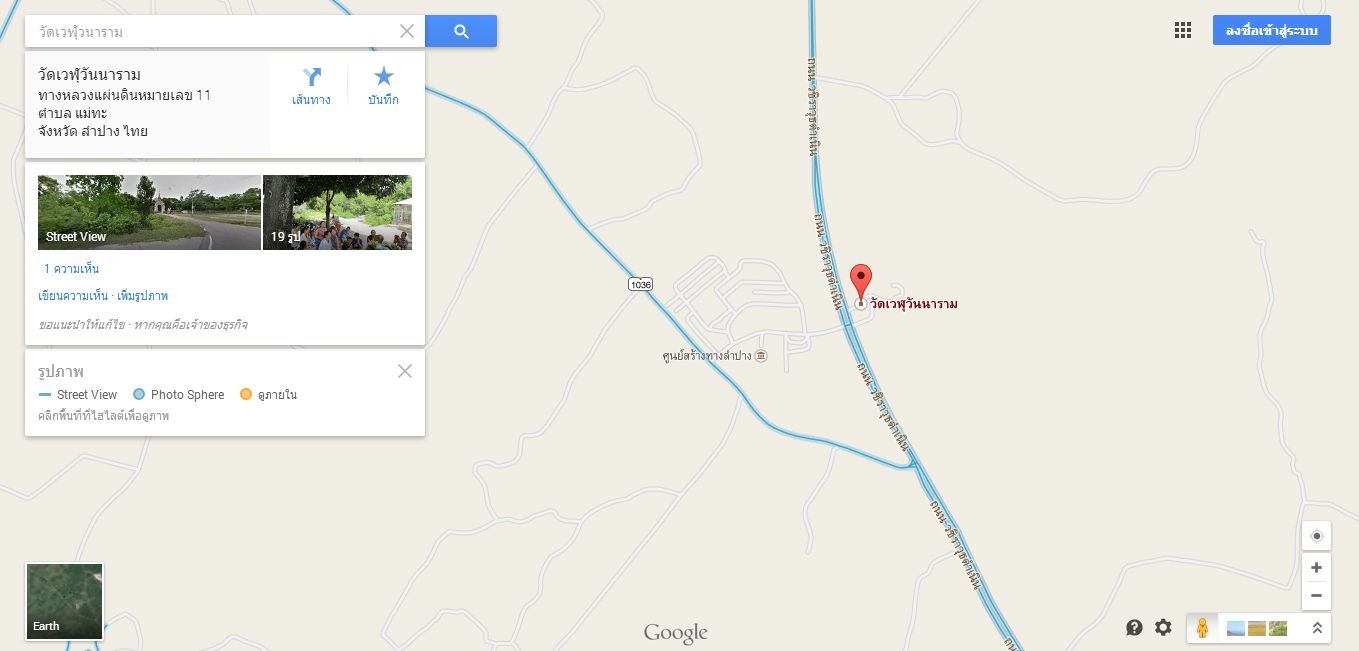Click the ลงชื่อเข้าสู่ระบบ sign-in button

[x=1271, y=30]
